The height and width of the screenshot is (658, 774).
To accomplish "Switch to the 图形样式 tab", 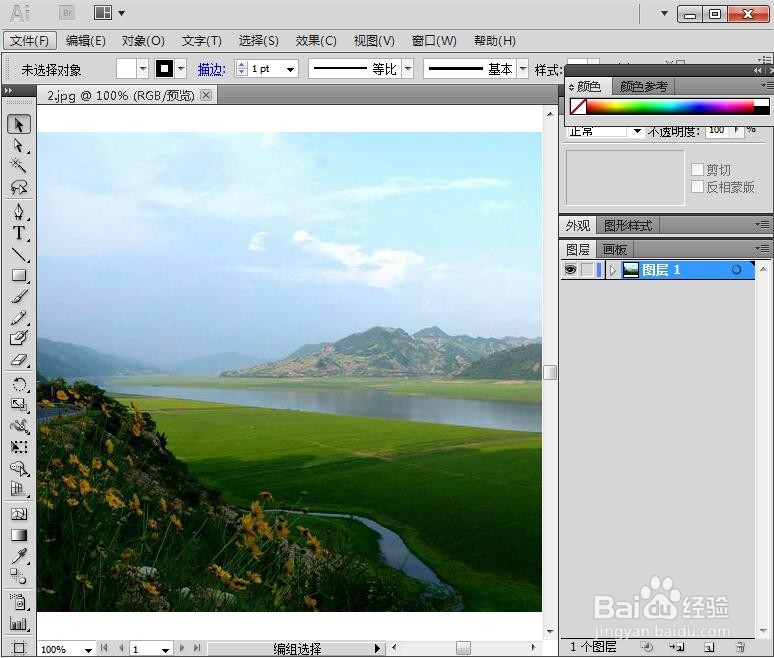I will click(x=628, y=226).
